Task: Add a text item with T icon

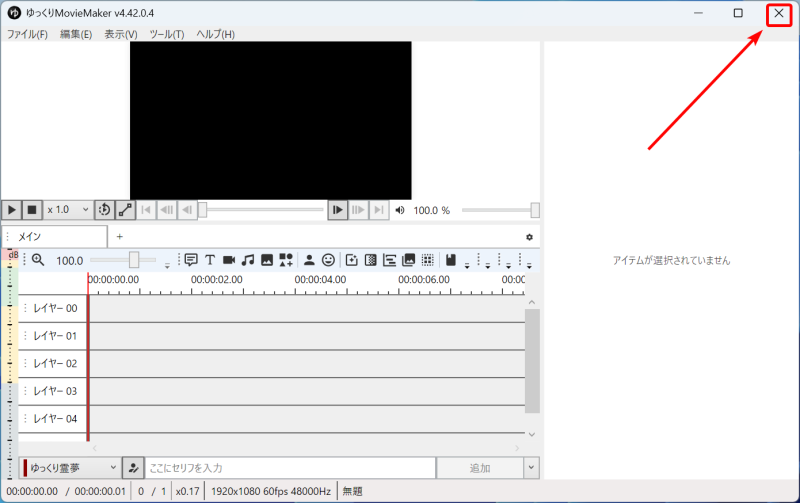Action: point(210,260)
